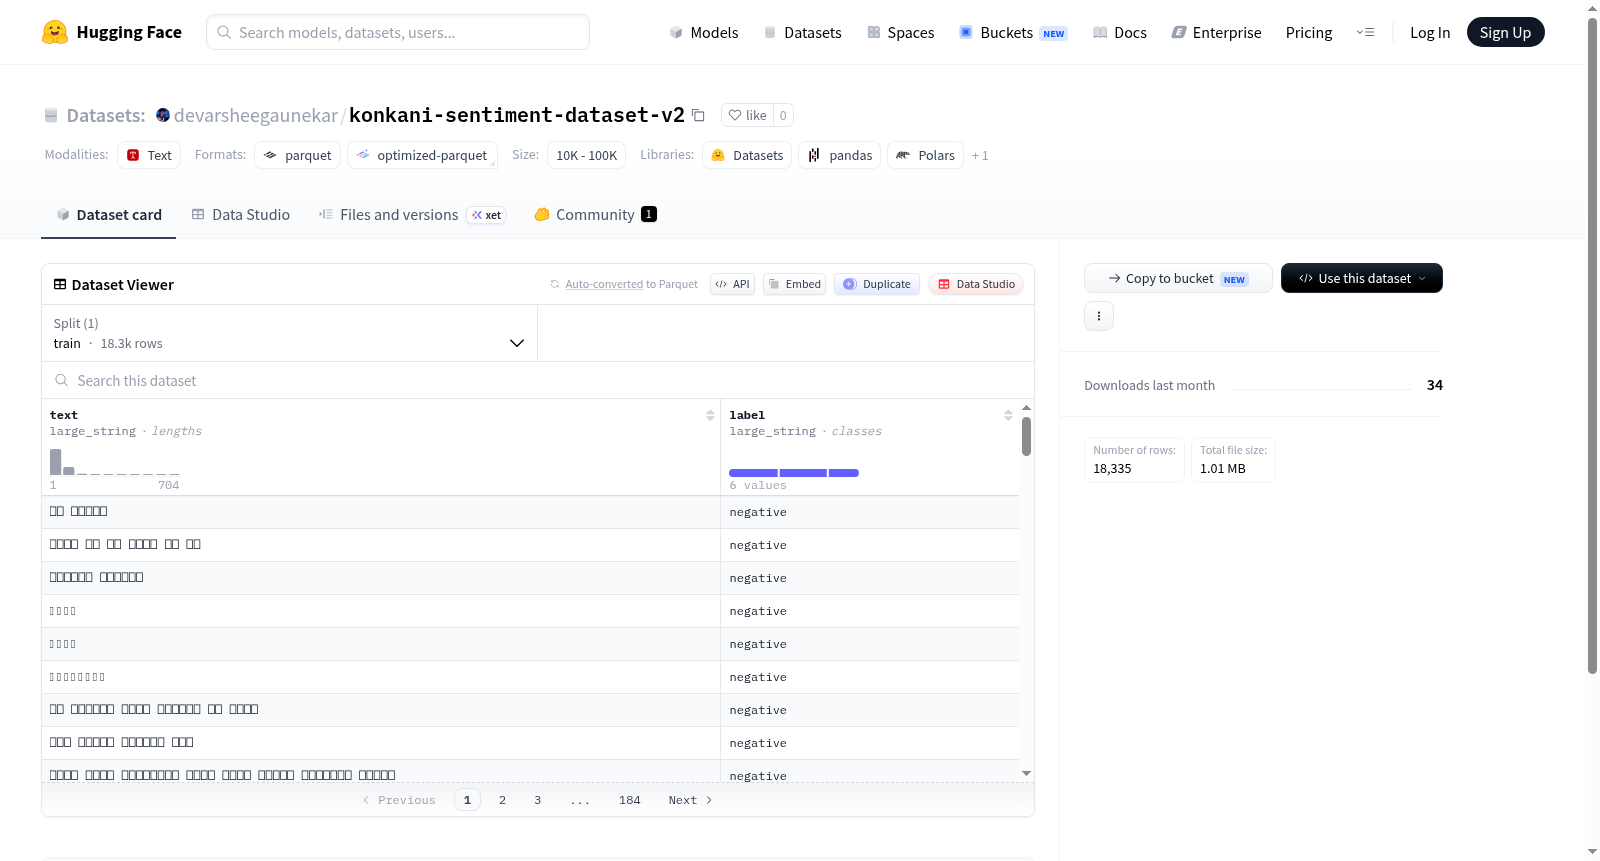Show the +1 more libraries
1600x861 pixels.
pyautogui.click(x=980, y=156)
